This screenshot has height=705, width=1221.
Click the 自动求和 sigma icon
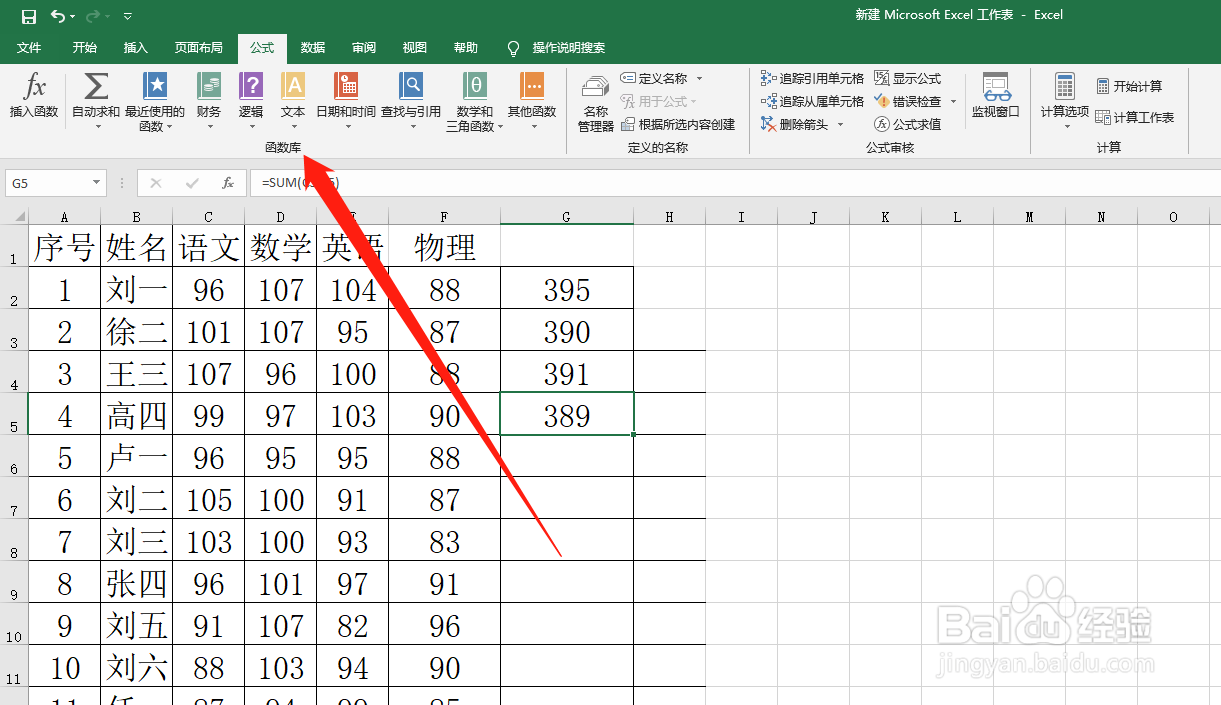click(96, 87)
